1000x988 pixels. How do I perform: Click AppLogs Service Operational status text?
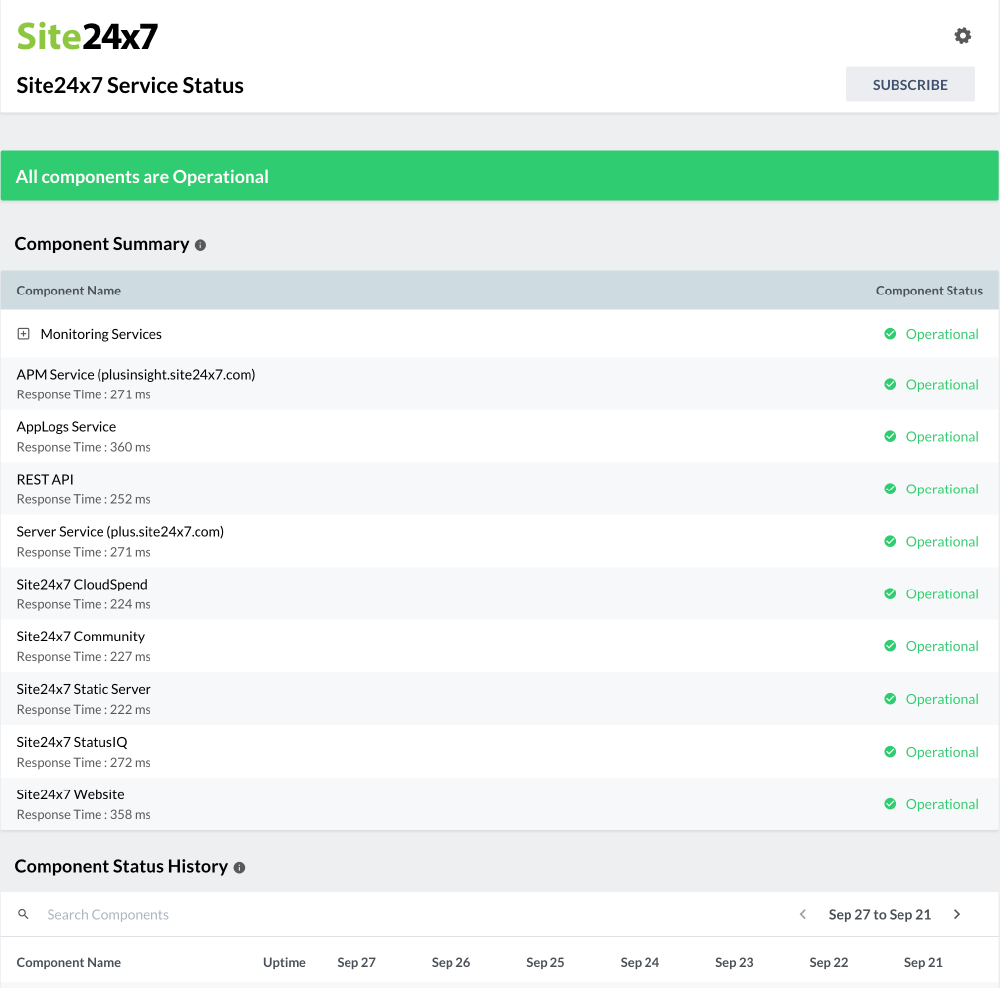941,437
